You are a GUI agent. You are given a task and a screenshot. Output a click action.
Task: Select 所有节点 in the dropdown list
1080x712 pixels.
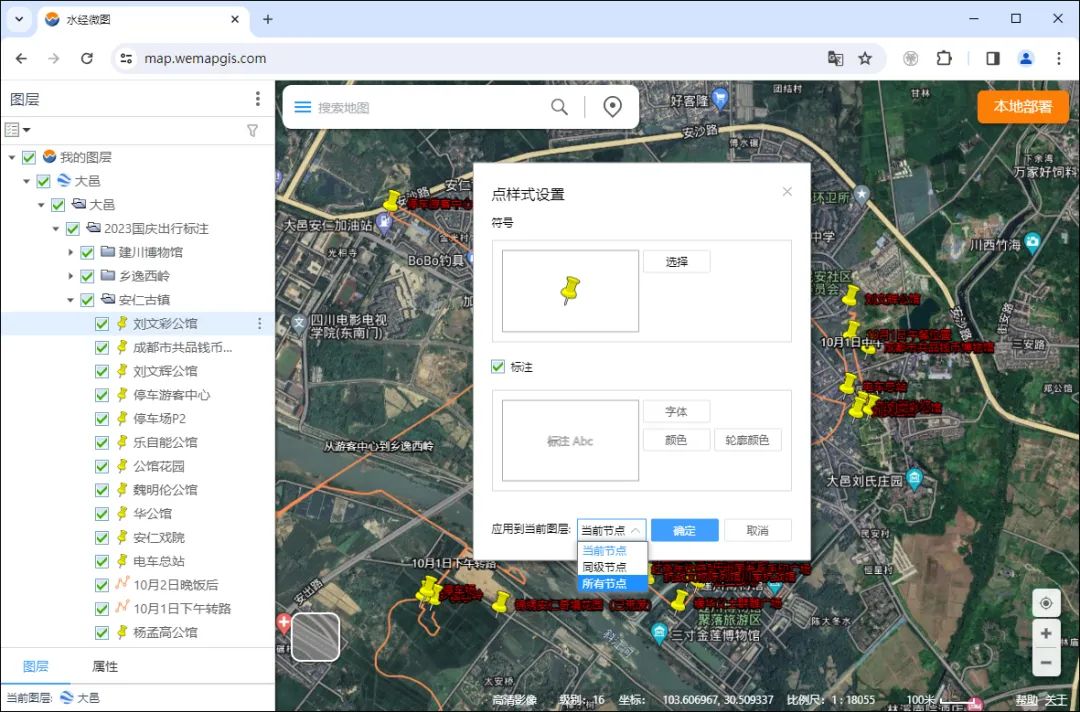pos(605,583)
